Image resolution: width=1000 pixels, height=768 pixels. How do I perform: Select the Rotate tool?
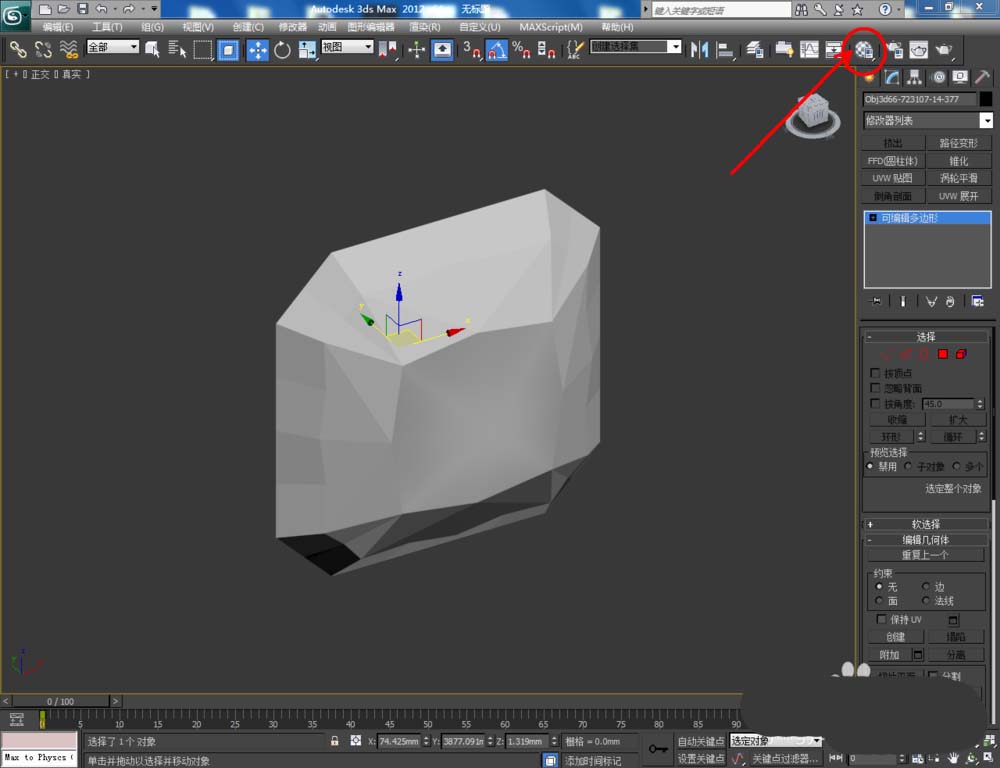coord(282,50)
